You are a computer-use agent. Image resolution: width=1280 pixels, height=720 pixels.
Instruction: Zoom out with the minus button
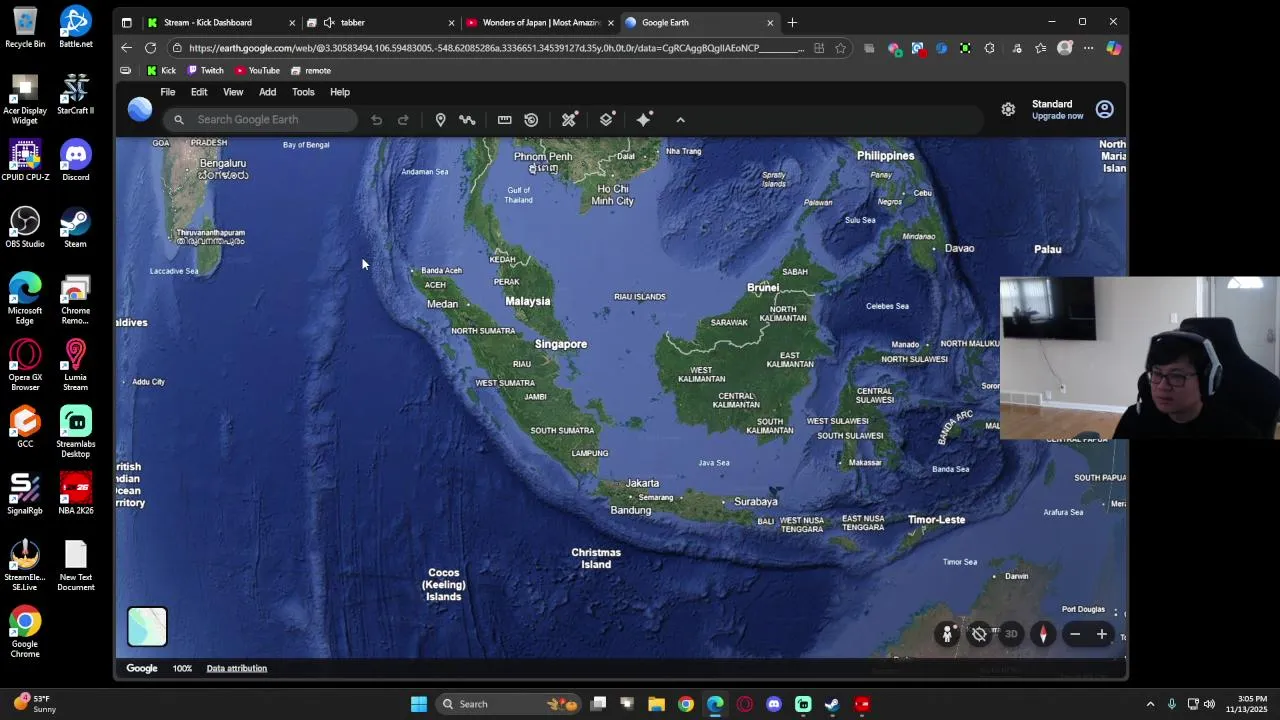(x=1075, y=634)
